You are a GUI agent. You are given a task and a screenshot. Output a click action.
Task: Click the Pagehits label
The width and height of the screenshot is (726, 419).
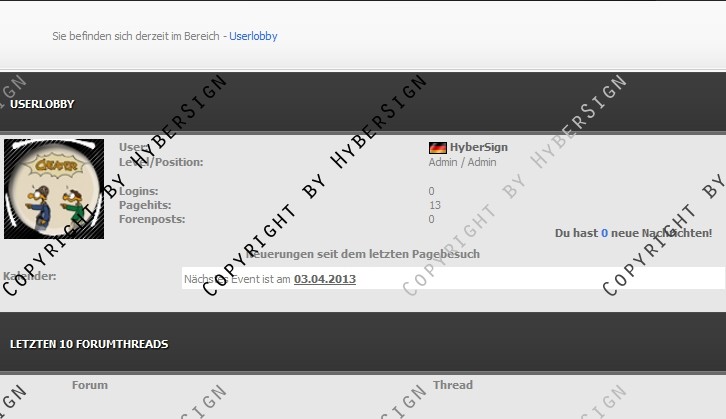click(145, 205)
